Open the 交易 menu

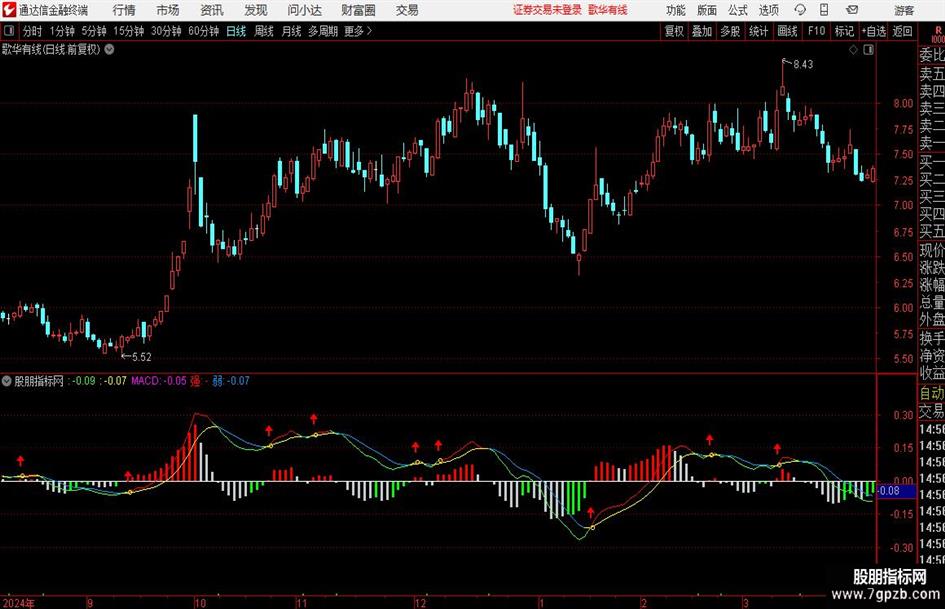(407, 10)
